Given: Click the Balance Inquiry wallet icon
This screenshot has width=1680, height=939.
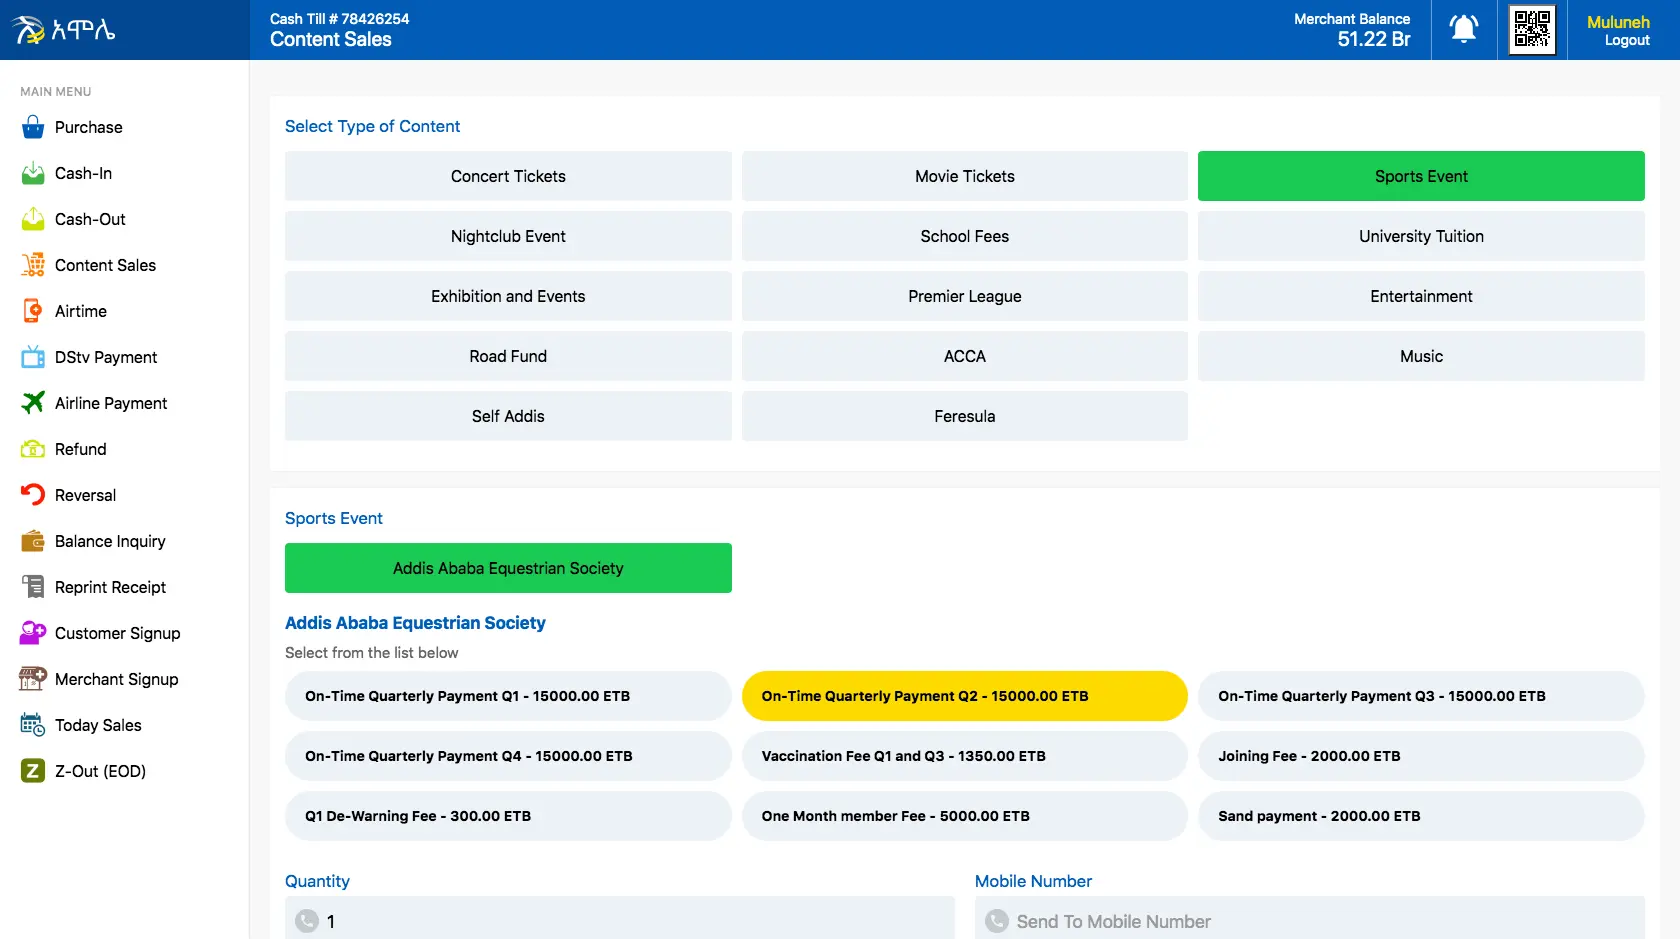Looking at the screenshot, I should (x=33, y=541).
